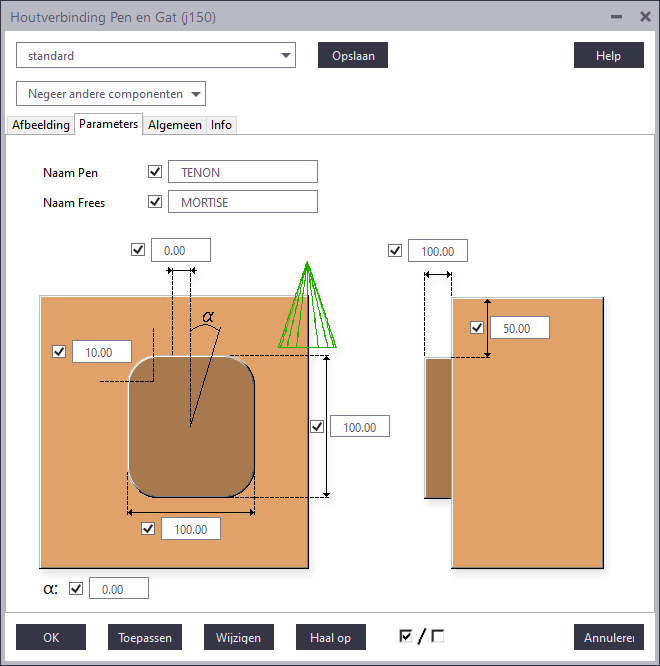This screenshot has width=660, height=666.
Task: Click the TENON name input field
Action: click(x=242, y=172)
